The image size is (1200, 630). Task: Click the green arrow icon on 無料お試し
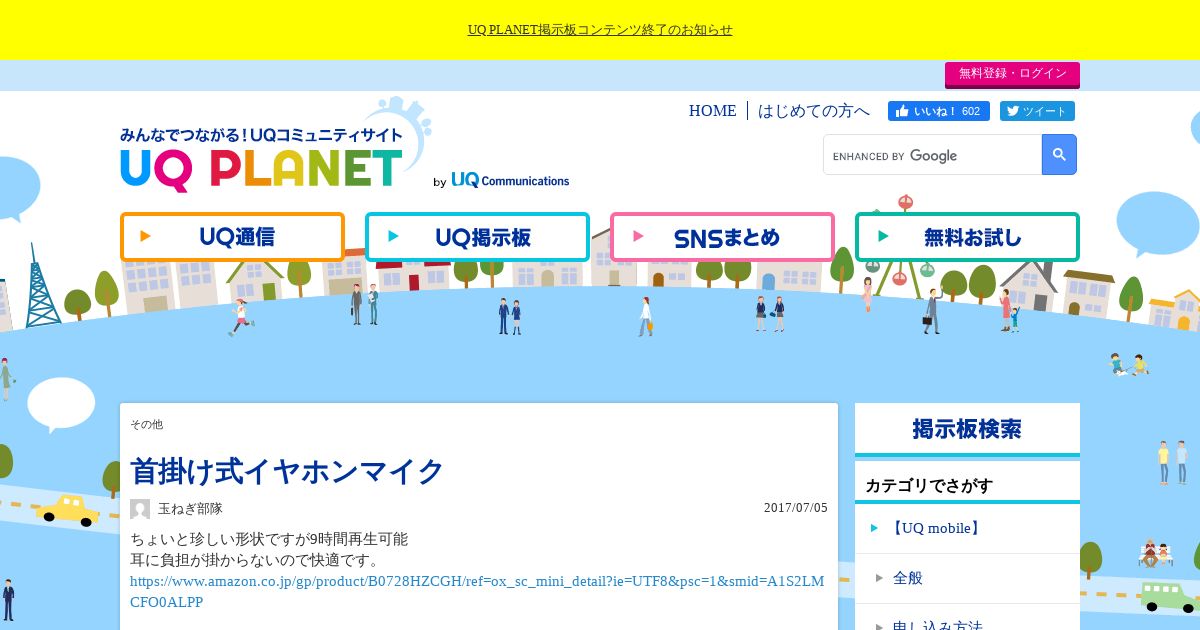[x=883, y=237]
